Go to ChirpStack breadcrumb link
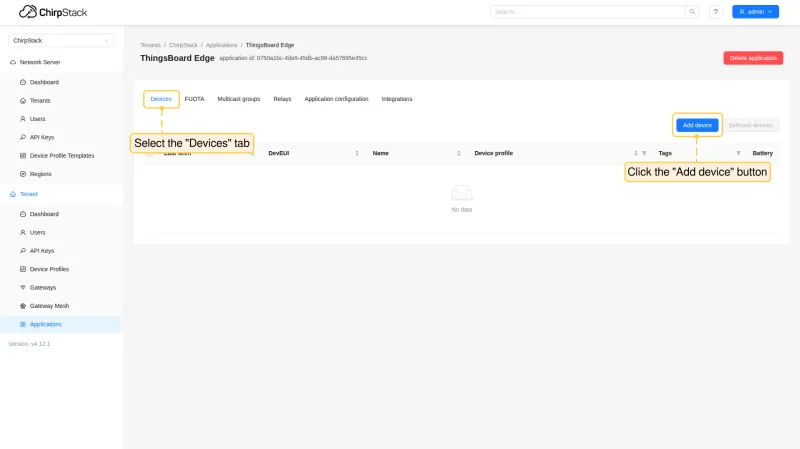 click(183, 45)
